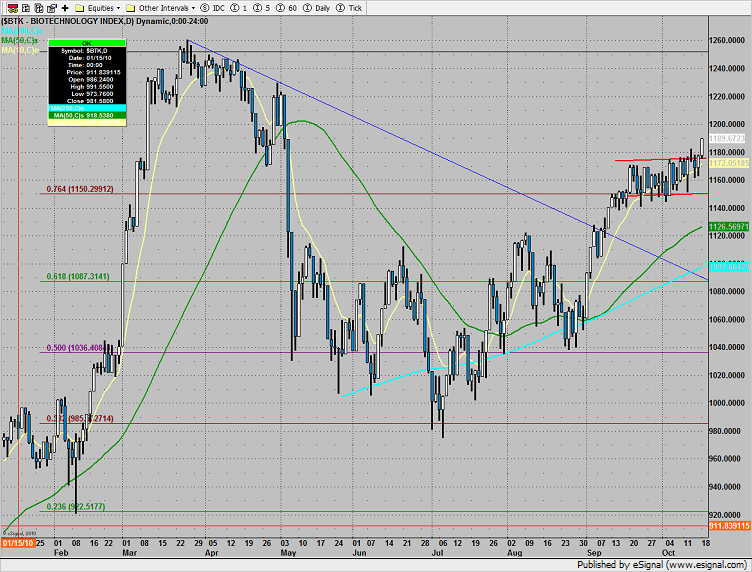Click the red 911.839115 price marker

729,526
